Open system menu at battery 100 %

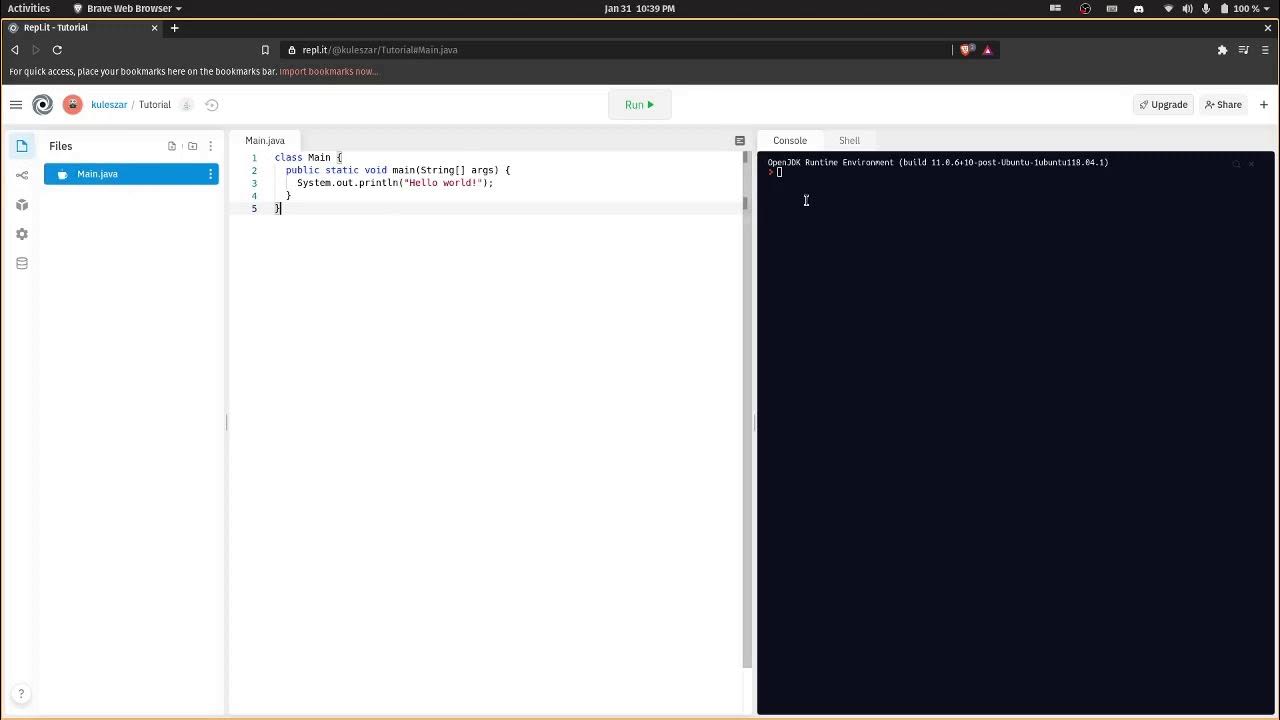1244,8
